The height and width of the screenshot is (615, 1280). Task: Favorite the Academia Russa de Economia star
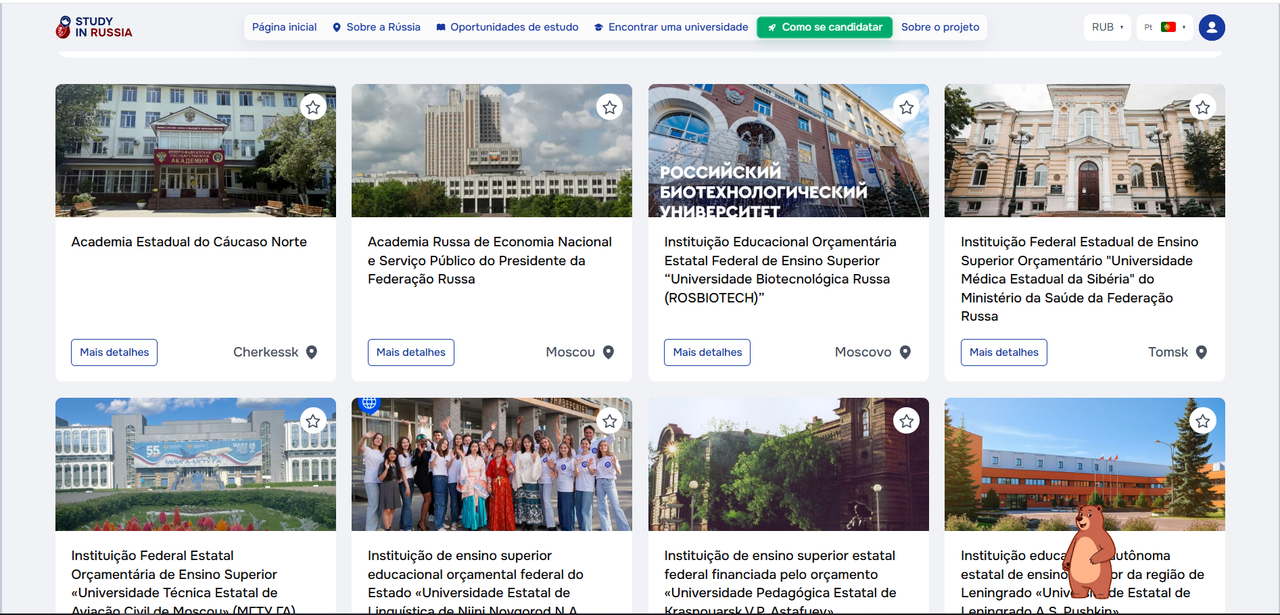609,107
